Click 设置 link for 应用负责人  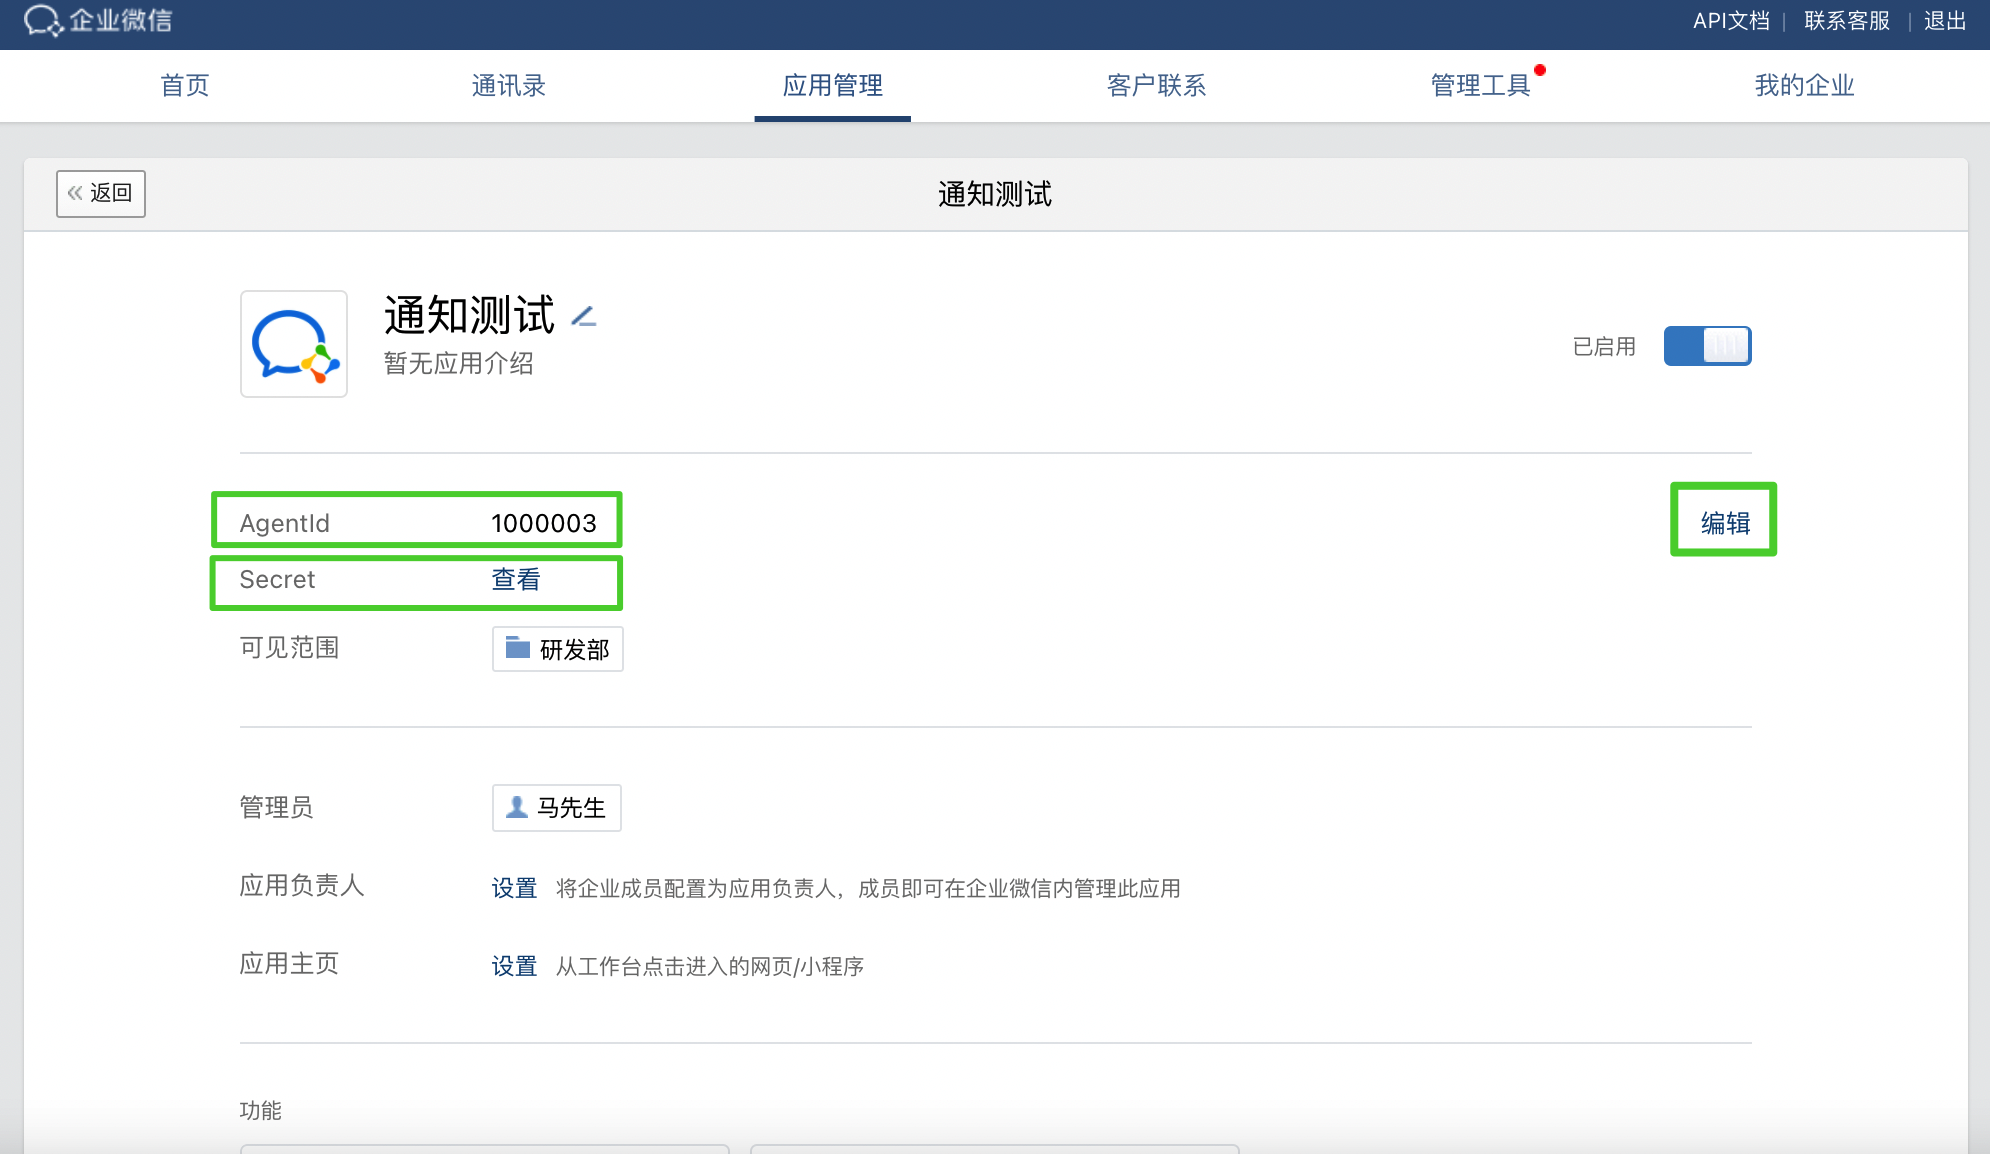click(x=514, y=888)
